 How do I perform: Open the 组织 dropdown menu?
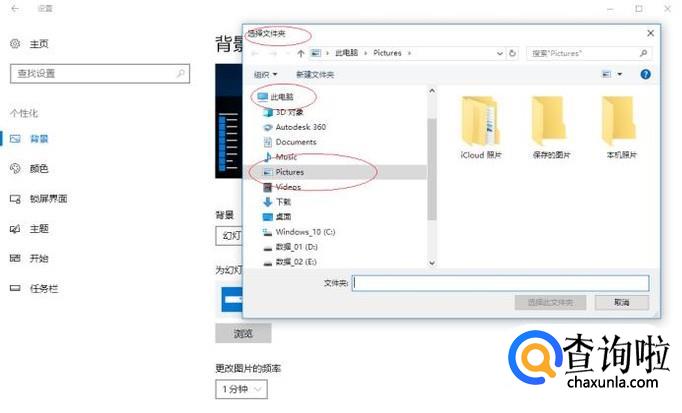click(x=265, y=74)
